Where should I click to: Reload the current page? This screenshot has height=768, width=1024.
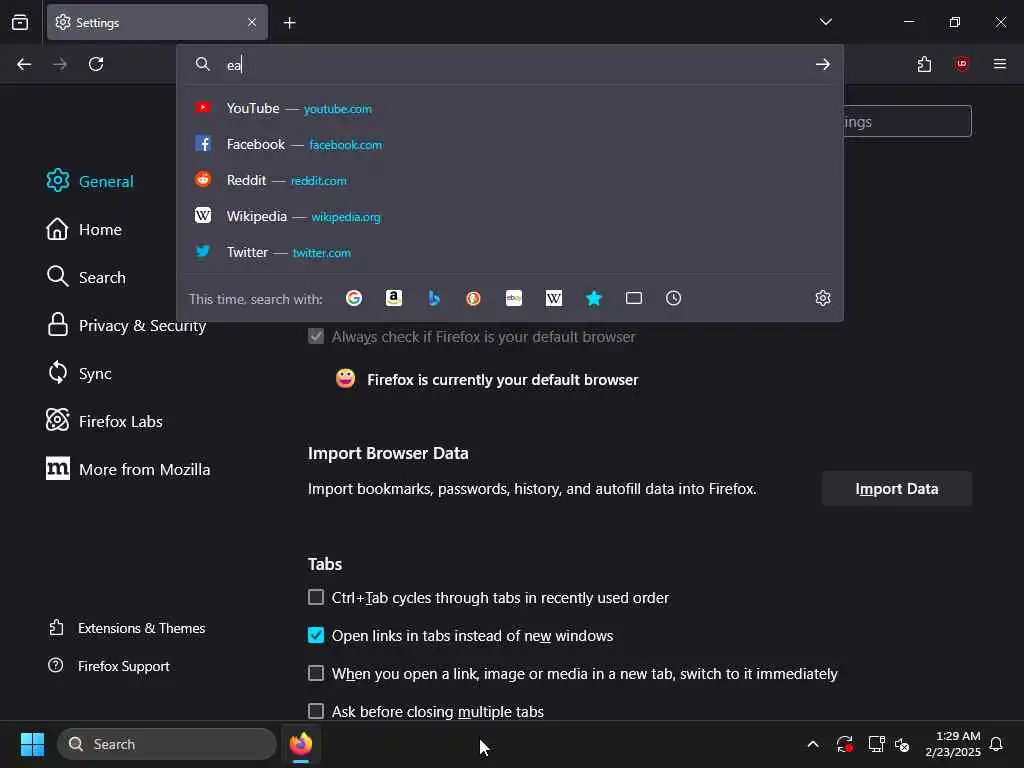click(96, 64)
